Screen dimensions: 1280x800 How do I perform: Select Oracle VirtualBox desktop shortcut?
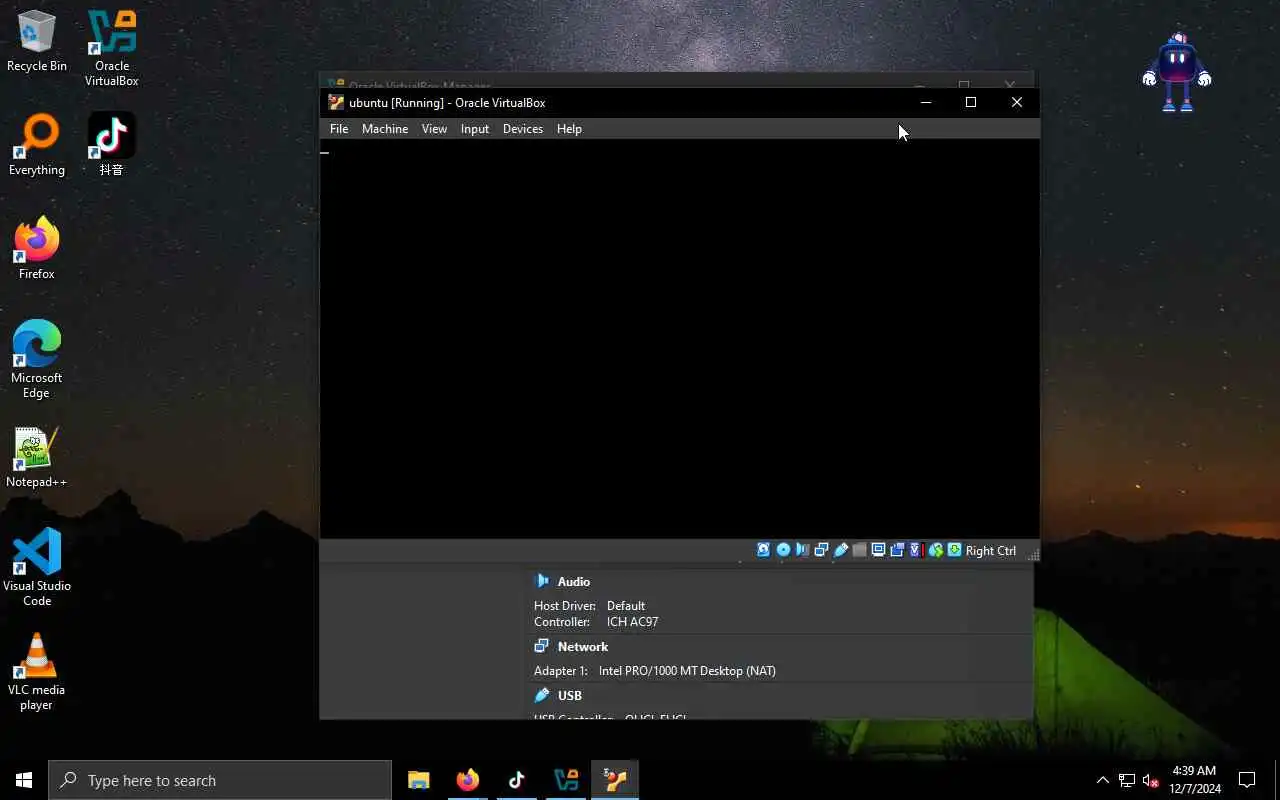point(112,48)
